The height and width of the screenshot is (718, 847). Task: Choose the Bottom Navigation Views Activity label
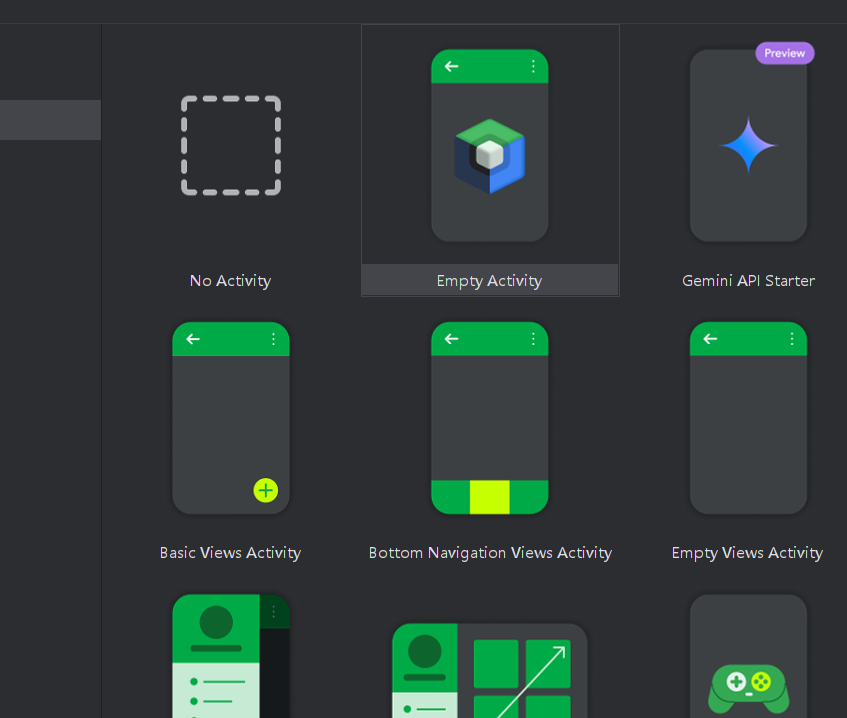tap(490, 553)
